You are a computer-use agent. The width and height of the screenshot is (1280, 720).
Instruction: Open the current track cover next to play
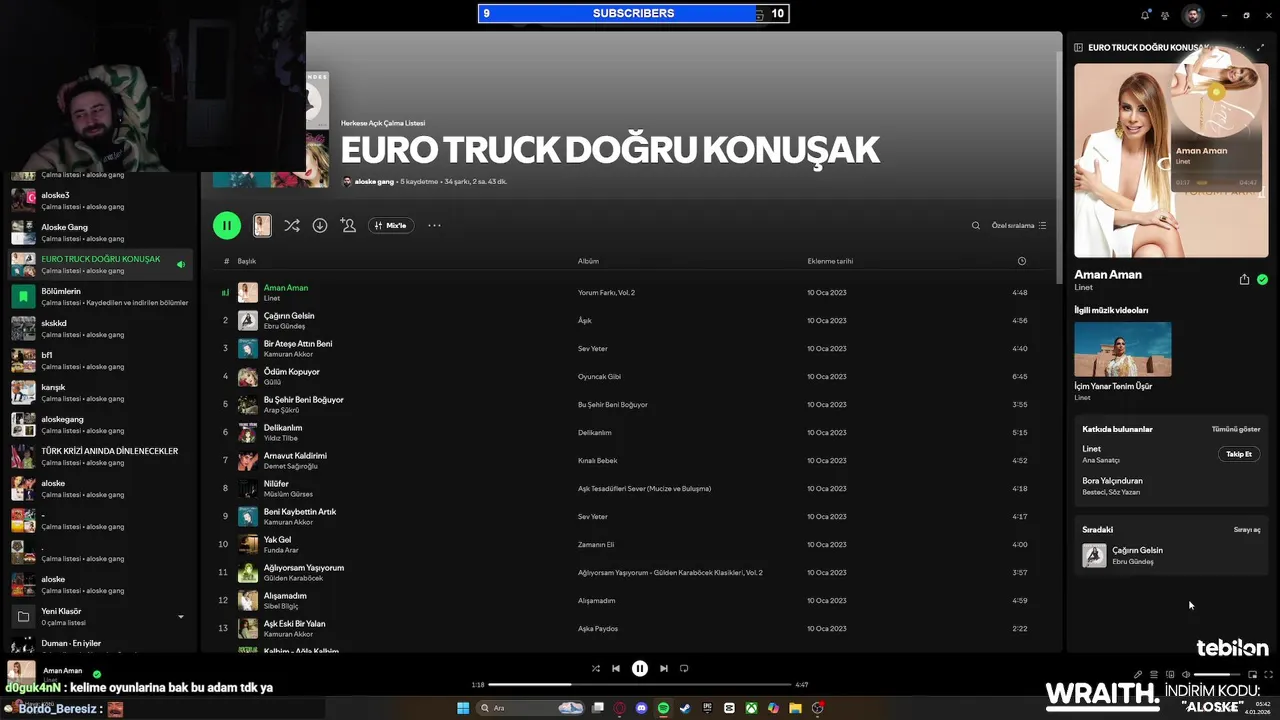pyautogui.click(x=262, y=225)
